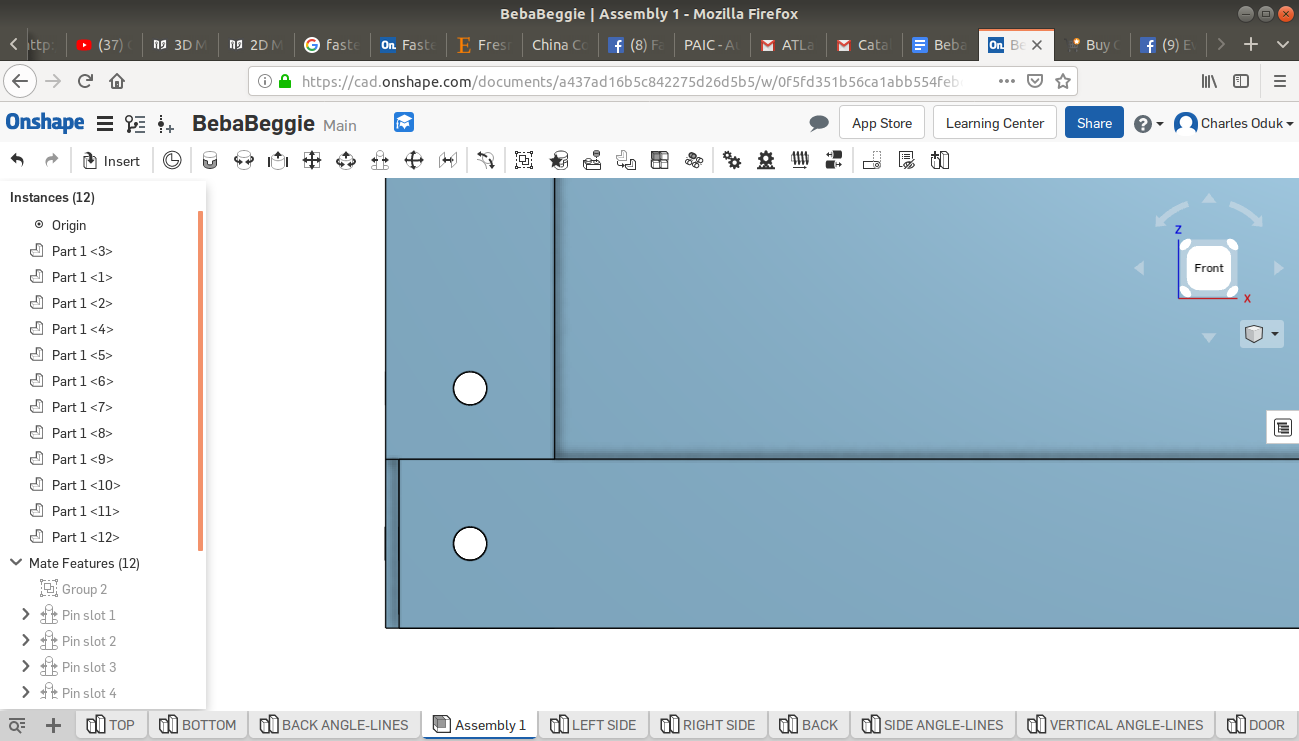
Task: Click the Firefox home button
Action: [117, 81]
